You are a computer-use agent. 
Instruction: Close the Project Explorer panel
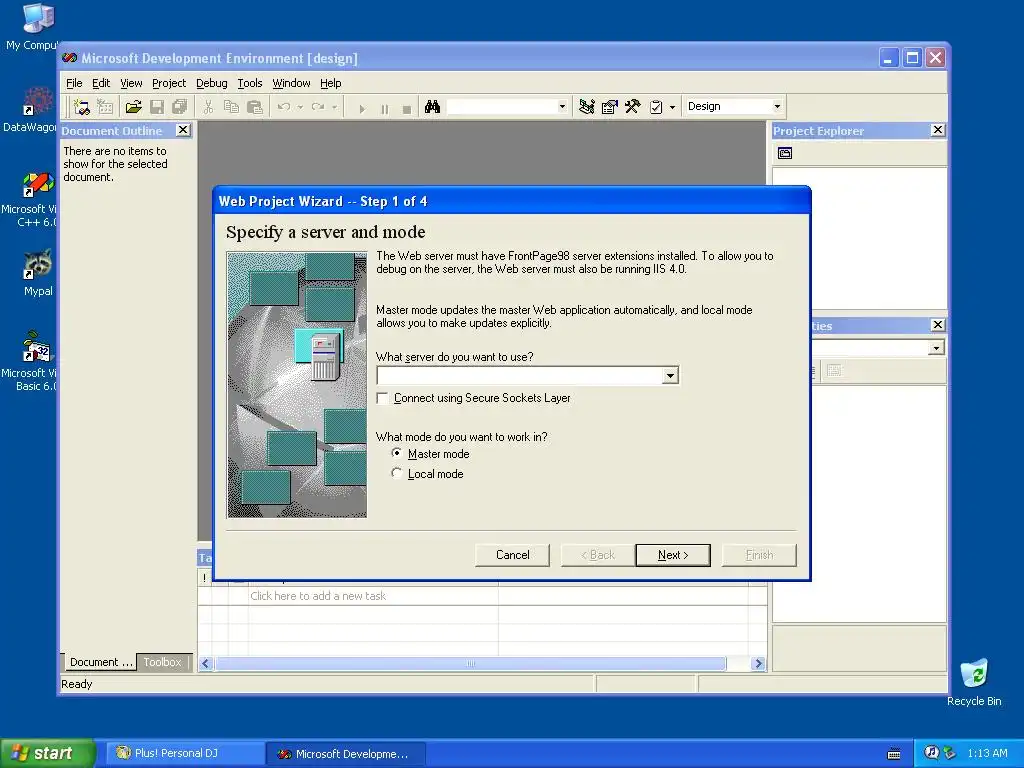click(938, 130)
